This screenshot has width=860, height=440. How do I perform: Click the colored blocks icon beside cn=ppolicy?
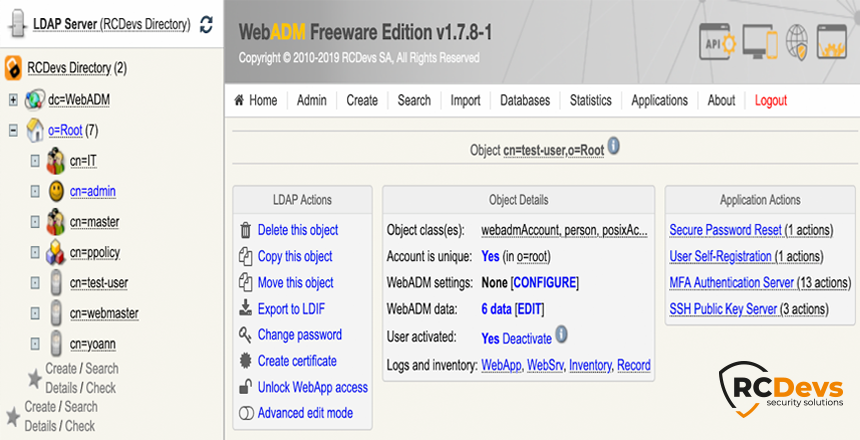coord(55,252)
